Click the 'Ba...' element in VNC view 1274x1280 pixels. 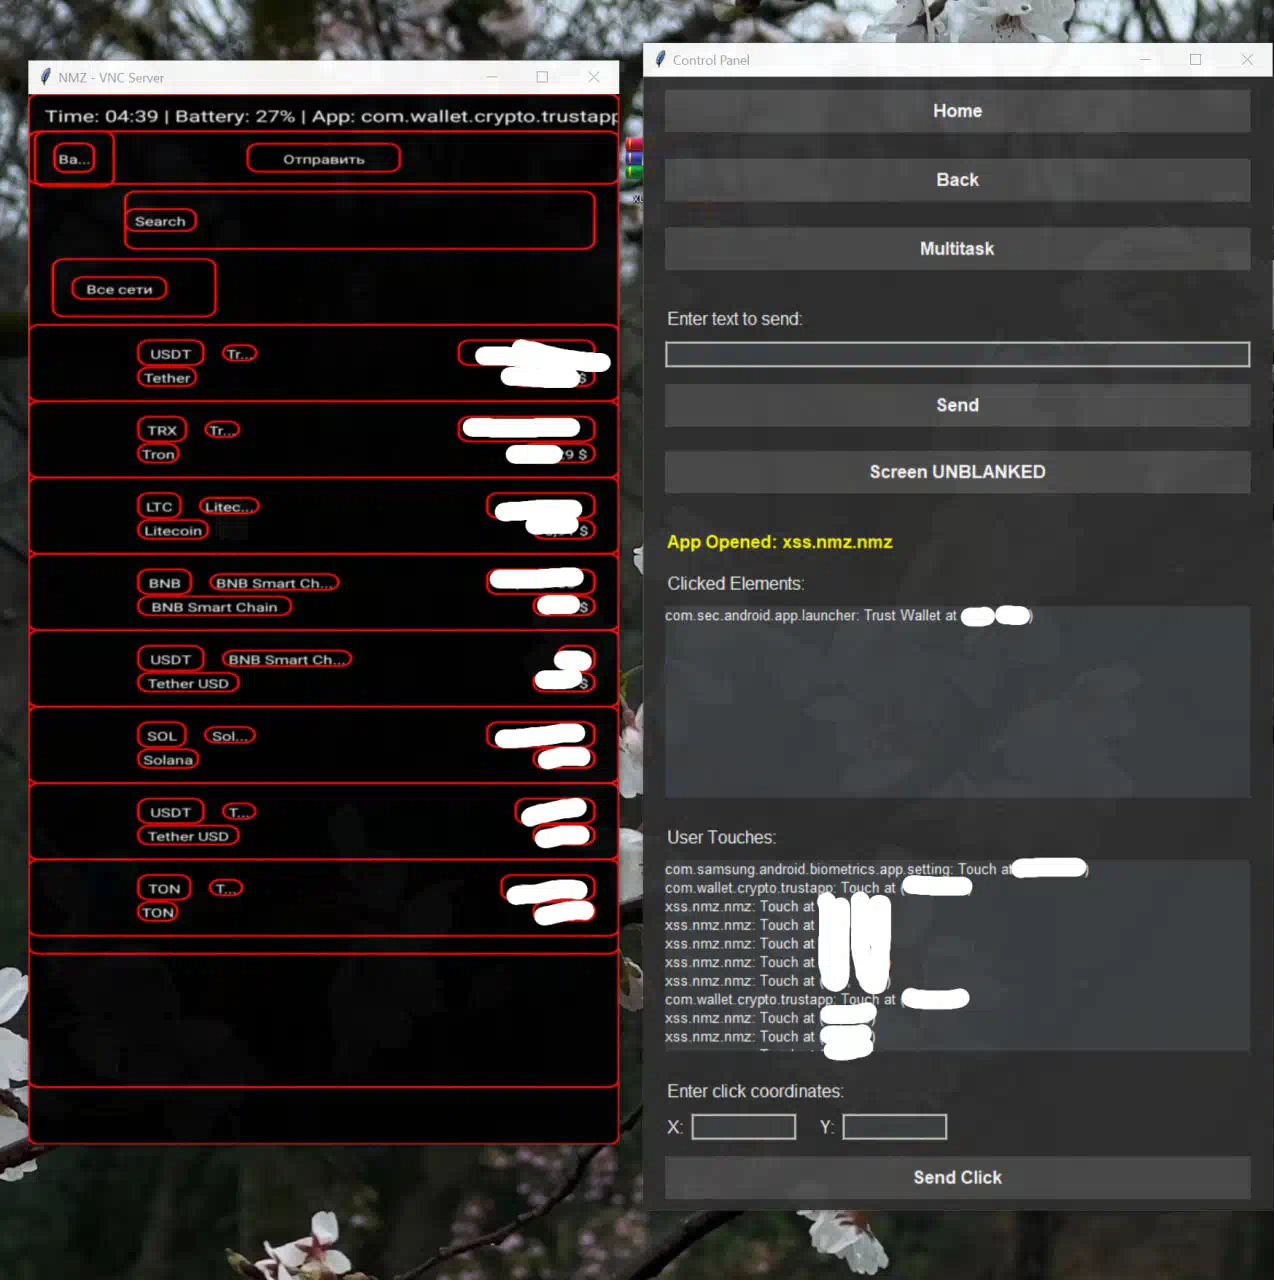point(74,158)
